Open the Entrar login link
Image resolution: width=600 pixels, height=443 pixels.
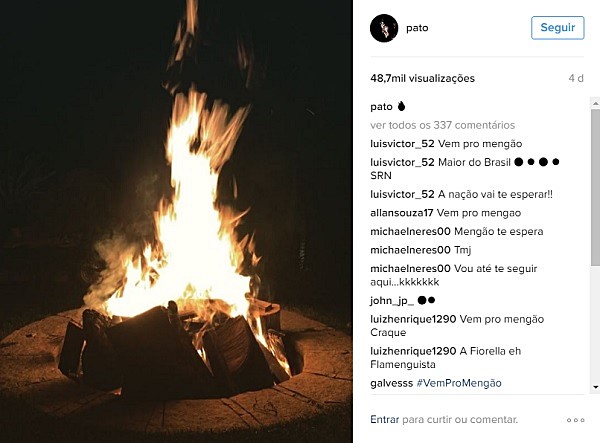[x=385, y=420]
